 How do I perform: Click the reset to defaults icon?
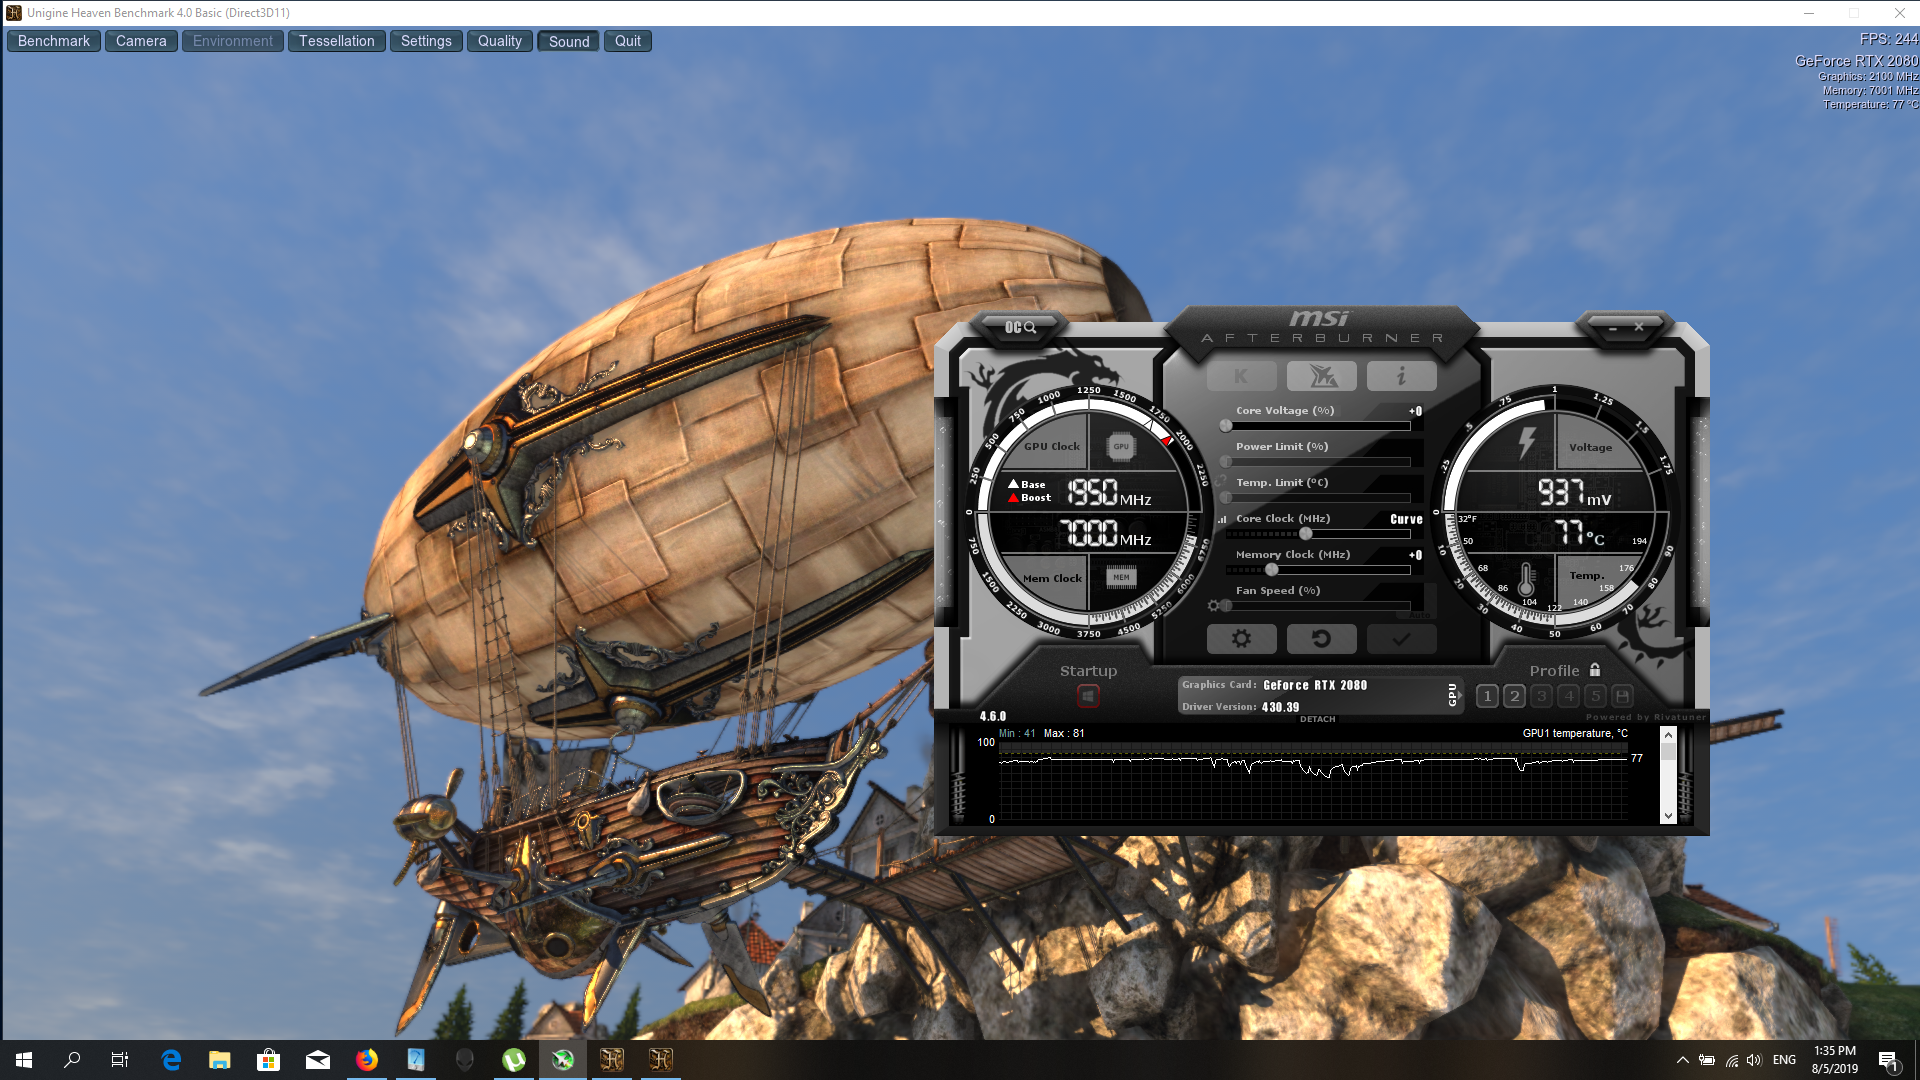tap(1321, 639)
